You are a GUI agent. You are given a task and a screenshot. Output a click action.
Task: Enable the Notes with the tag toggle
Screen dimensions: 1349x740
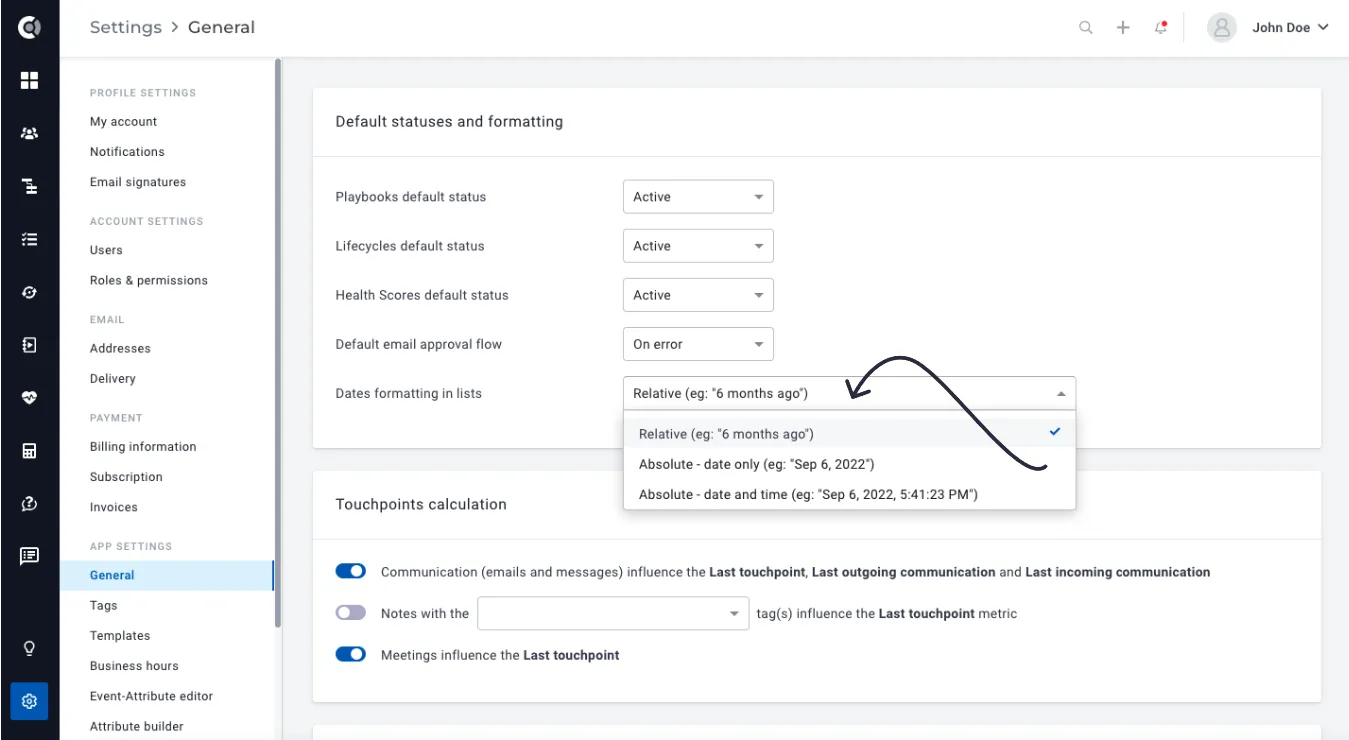tap(350, 613)
